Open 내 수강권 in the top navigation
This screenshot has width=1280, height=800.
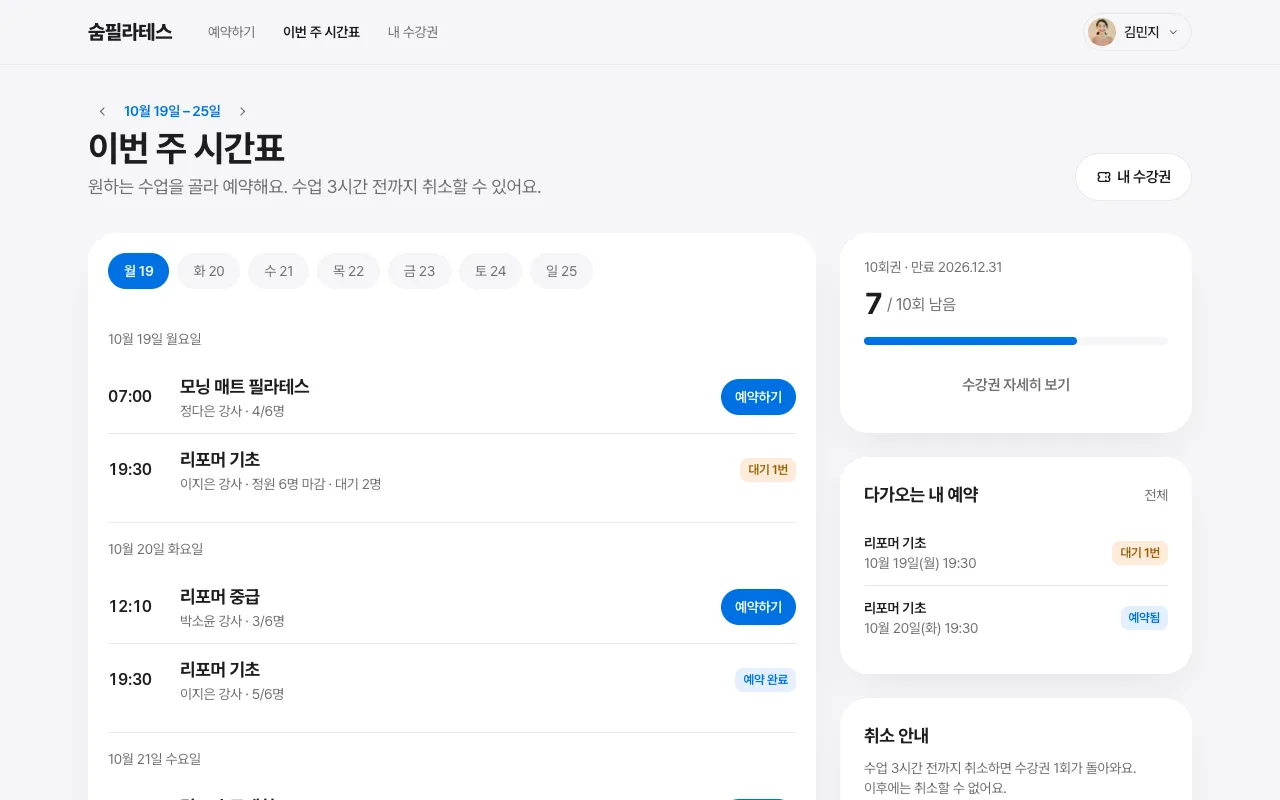(x=413, y=32)
